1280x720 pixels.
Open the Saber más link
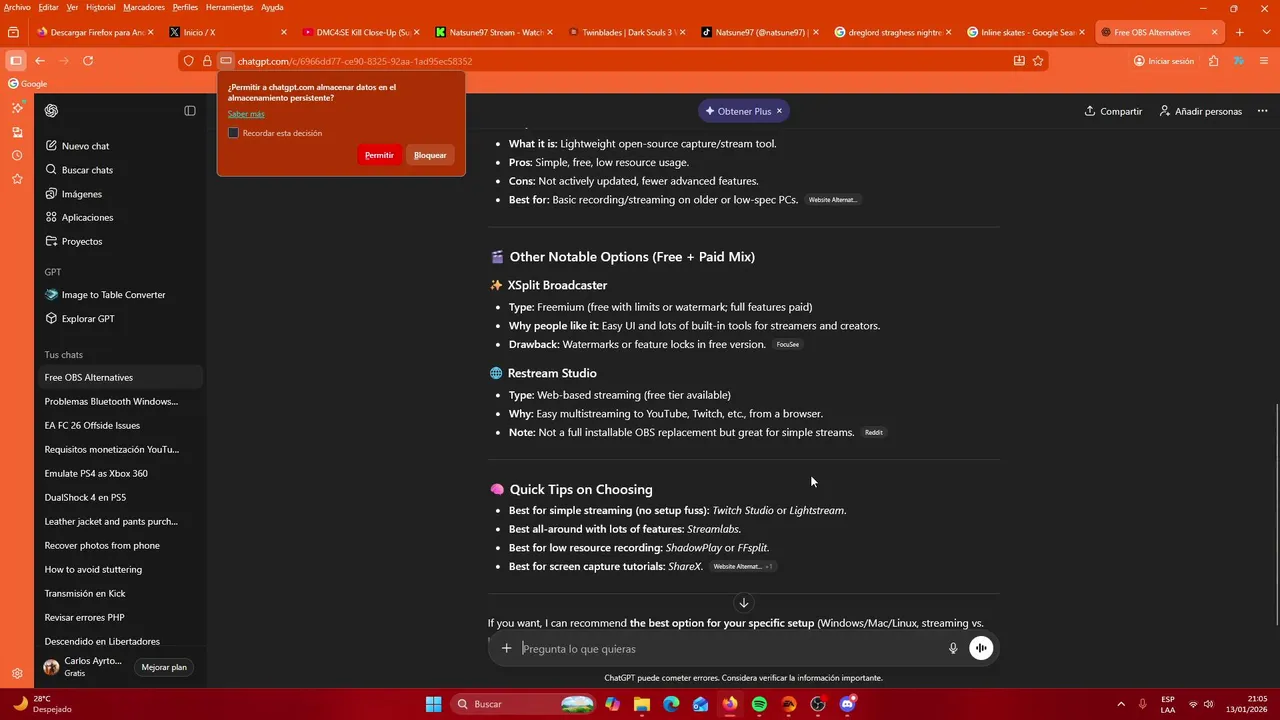tap(246, 114)
